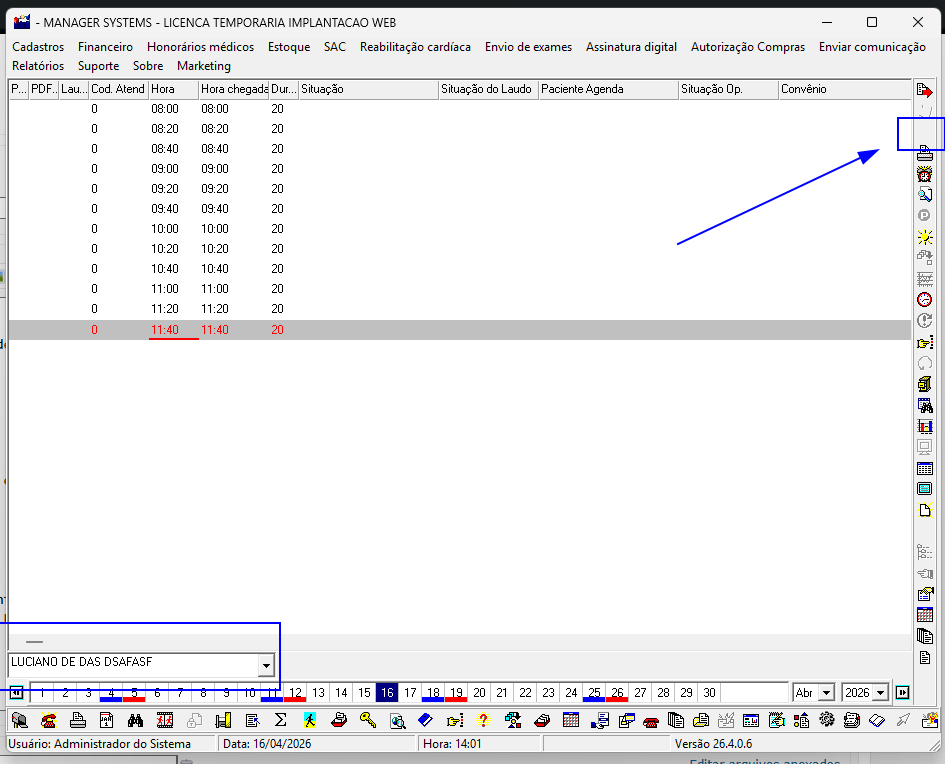Click the red grid calendar icon in bottom toolbar
This screenshot has width=945, height=764.
pyautogui.click(x=571, y=720)
